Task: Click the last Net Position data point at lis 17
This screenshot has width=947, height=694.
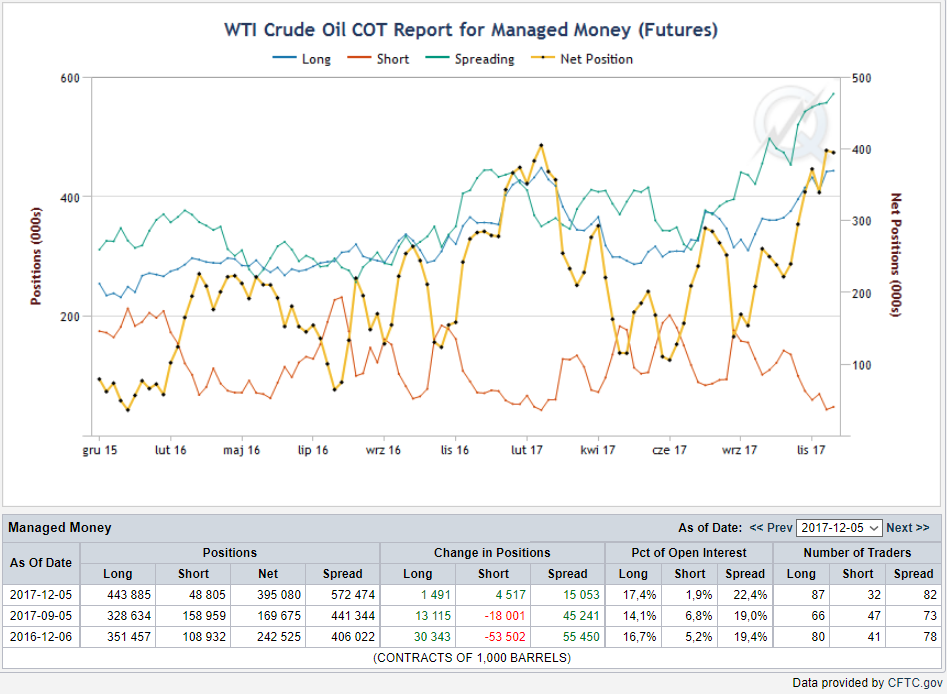Action: (833, 152)
